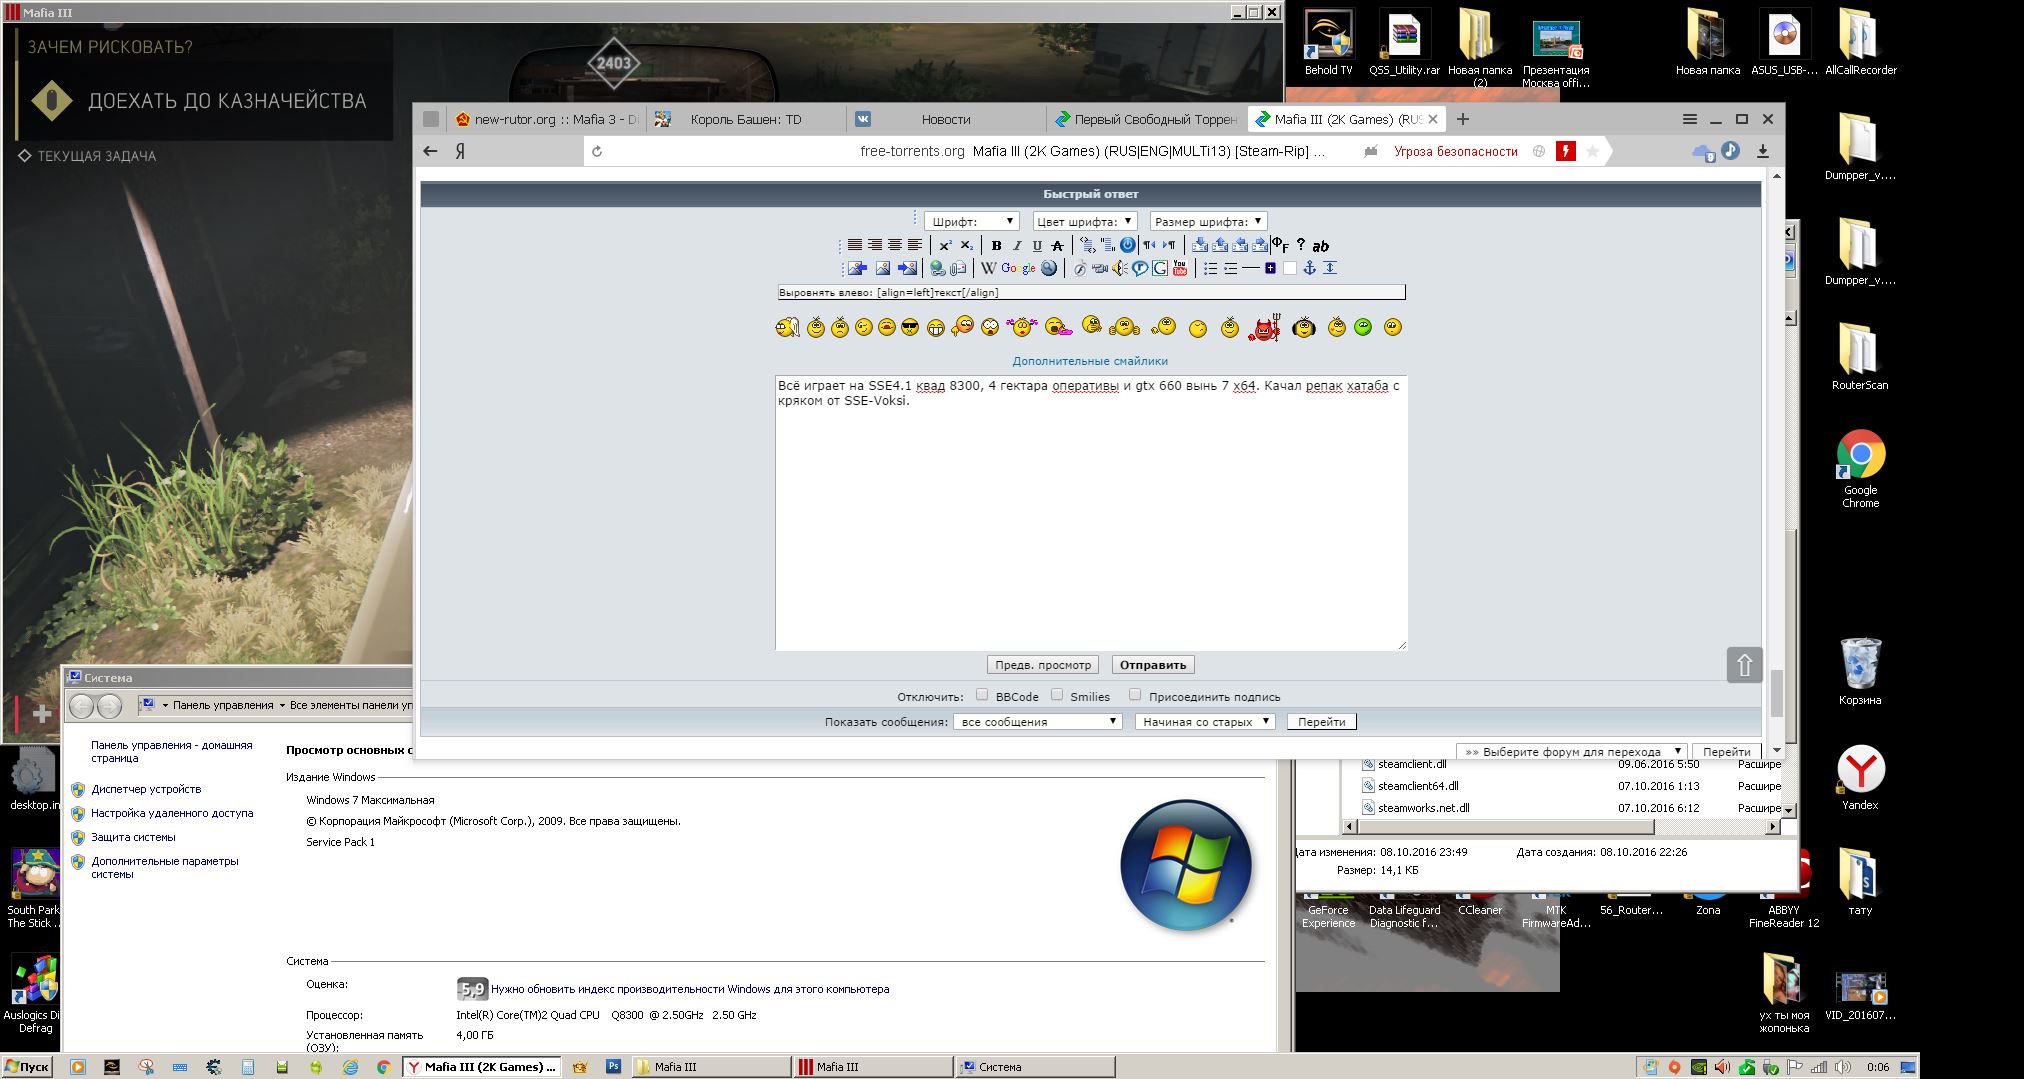The height and width of the screenshot is (1079, 2024).
Task: Open the 'Шрифт' font dropdown
Action: [972, 221]
